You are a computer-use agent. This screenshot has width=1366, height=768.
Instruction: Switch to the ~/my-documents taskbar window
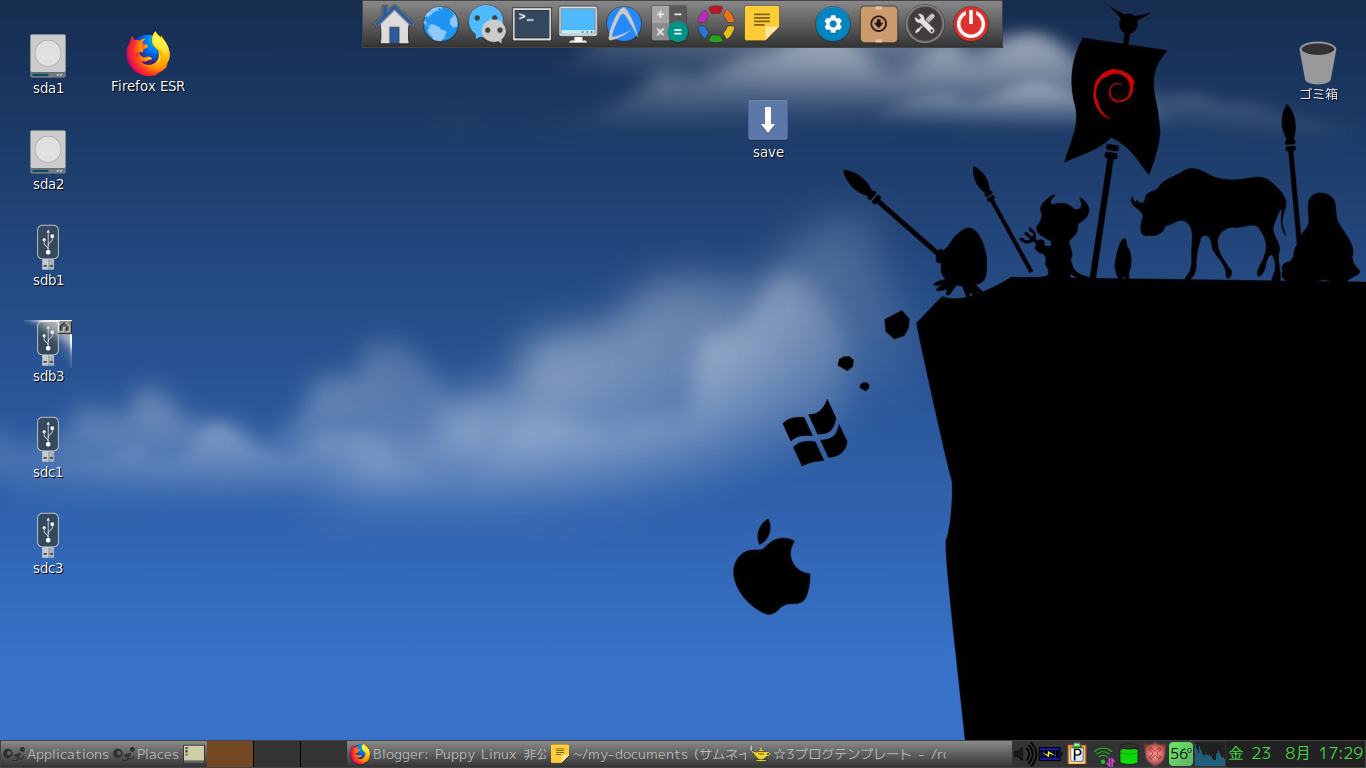[648, 754]
